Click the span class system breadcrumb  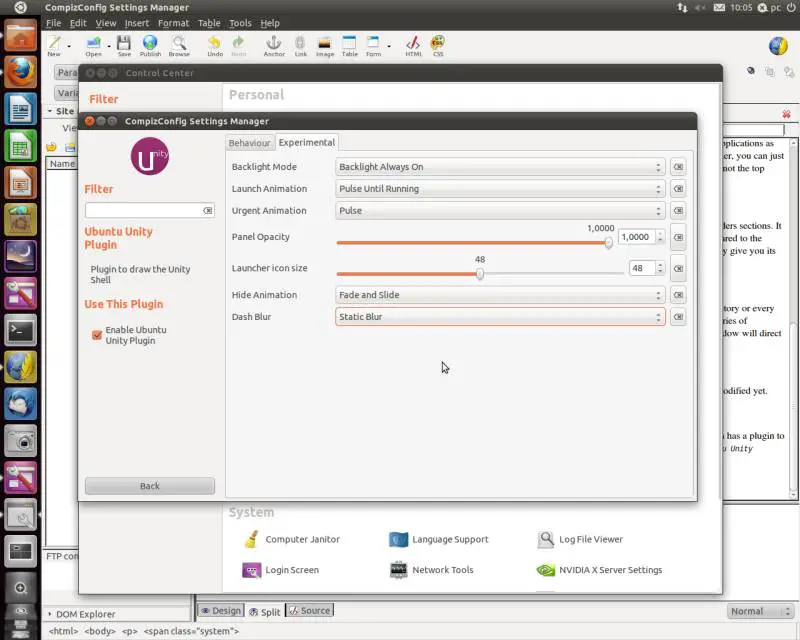click(191, 631)
